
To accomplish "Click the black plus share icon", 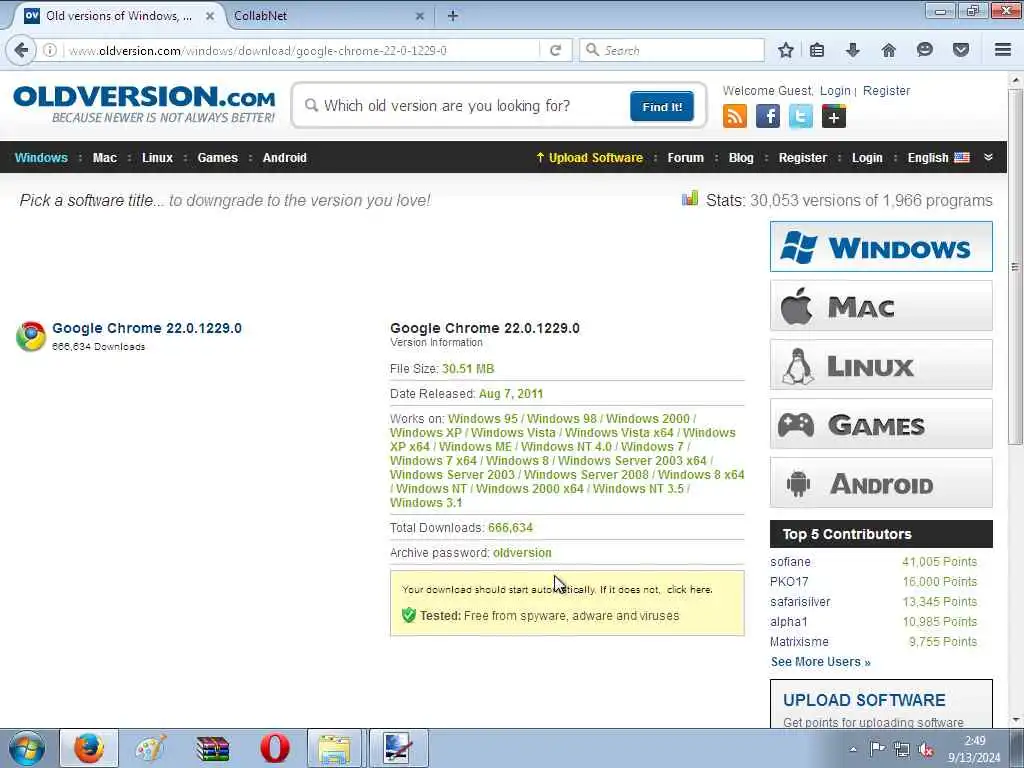I will tap(834, 116).
